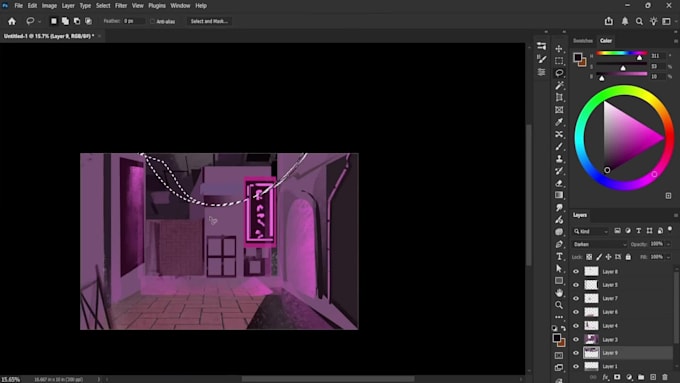Image resolution: width=680 pixels, height=383 pixels.
Task: Create a new group with folder icon
Action: [641, 377]
